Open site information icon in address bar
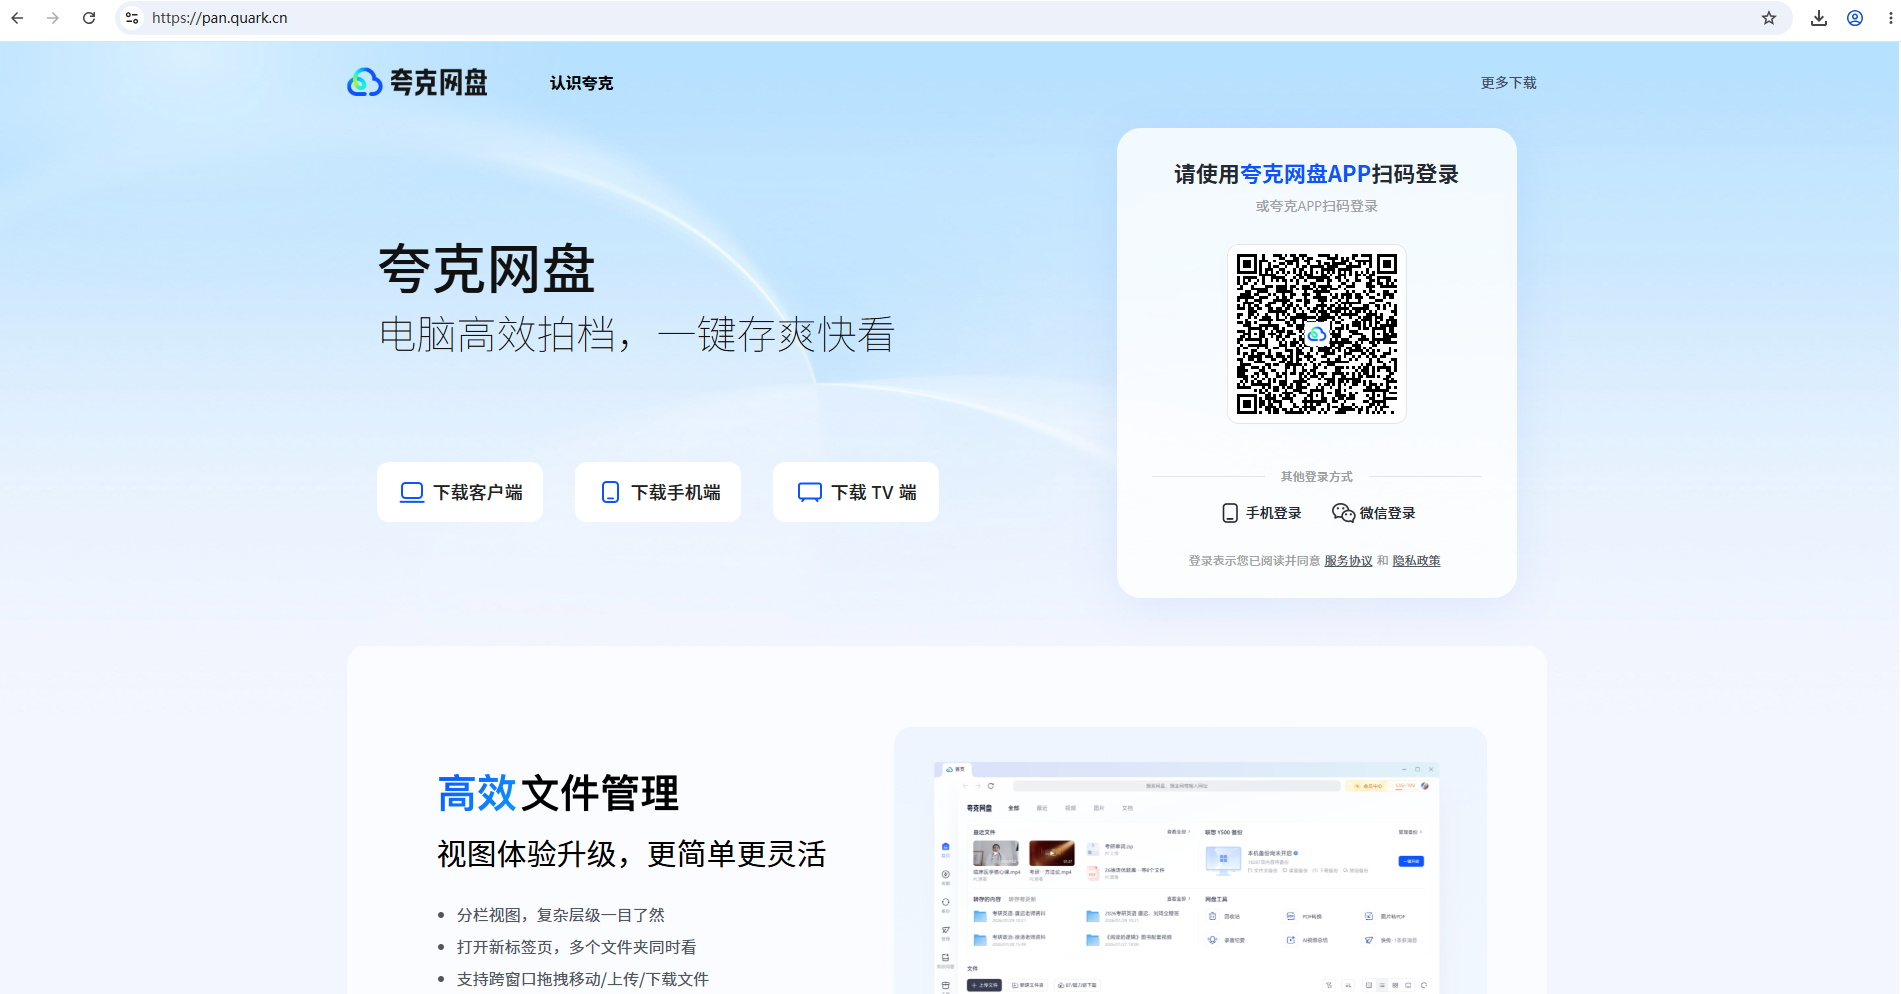1901x994 pixels. [x=132, y=18]
